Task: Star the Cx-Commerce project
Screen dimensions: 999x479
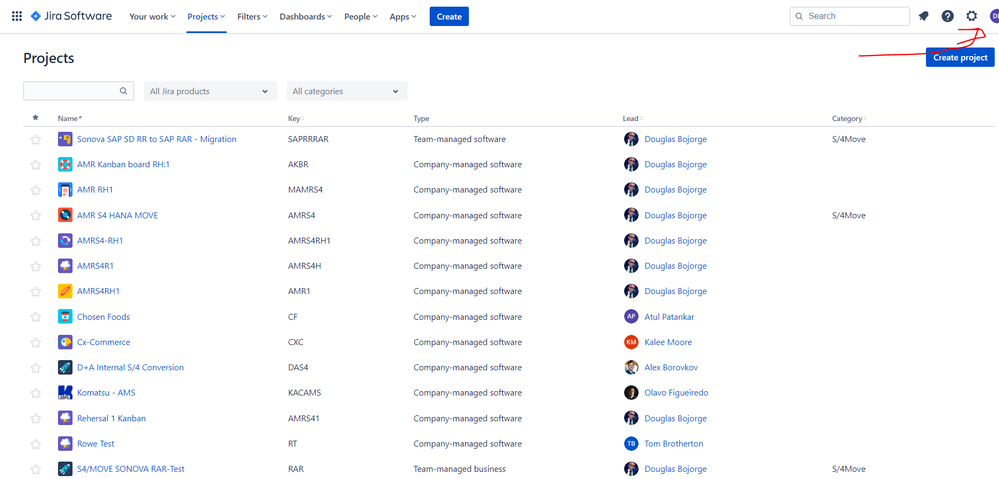Action: click(x=36, y=342)
